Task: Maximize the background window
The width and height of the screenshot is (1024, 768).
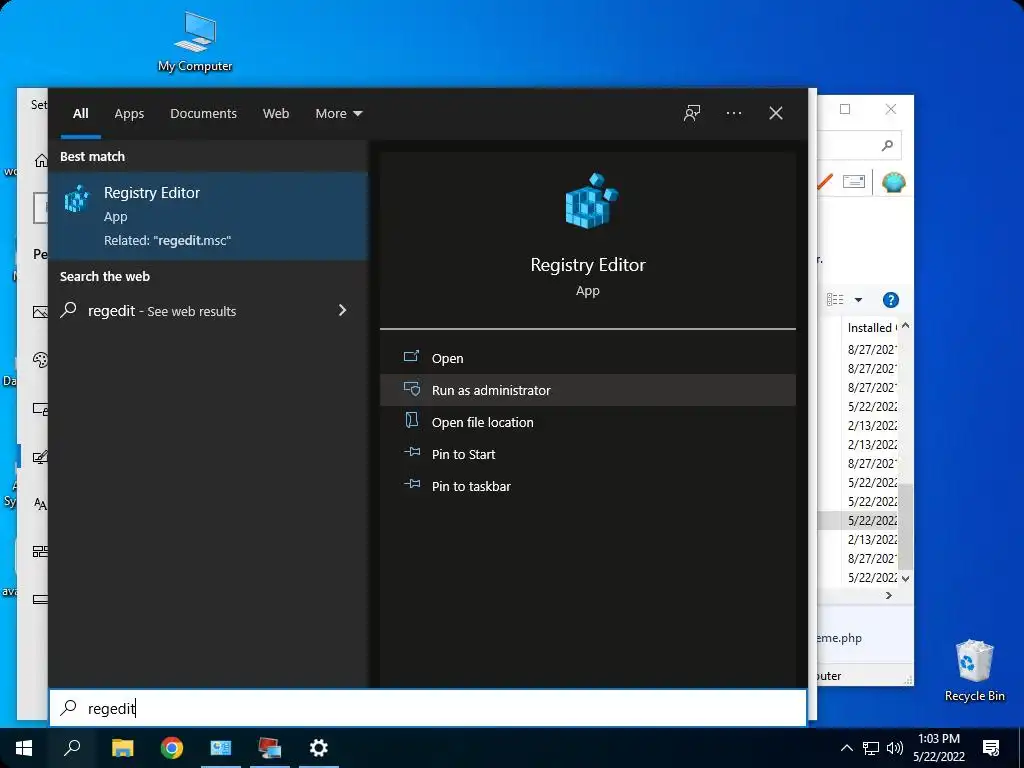Action: click(845, 109)
